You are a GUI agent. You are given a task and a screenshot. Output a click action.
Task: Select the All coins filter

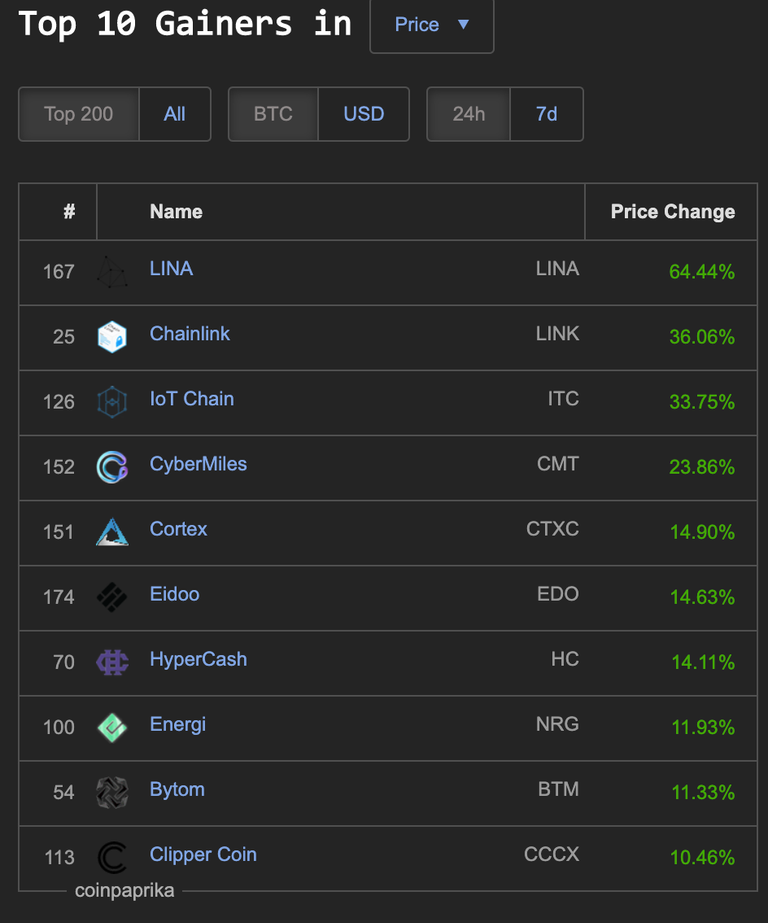click(x=175, y=114)
